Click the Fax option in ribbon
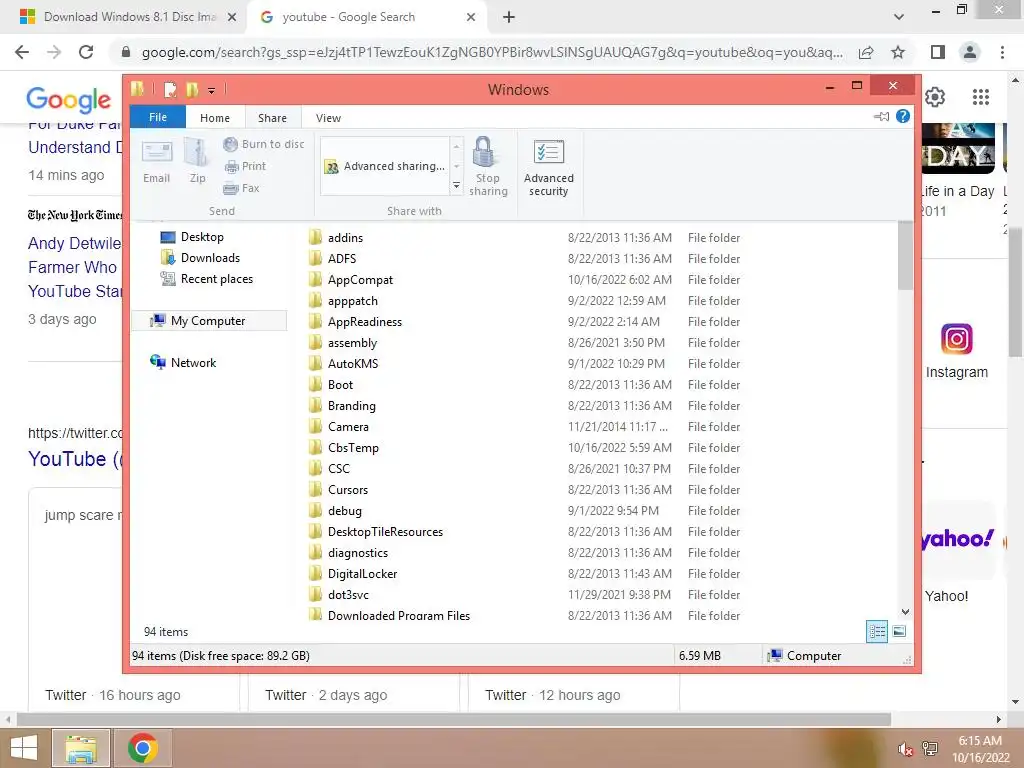Screen dimensions: 1024x768 pyautogui.click(x=241, y=188)
